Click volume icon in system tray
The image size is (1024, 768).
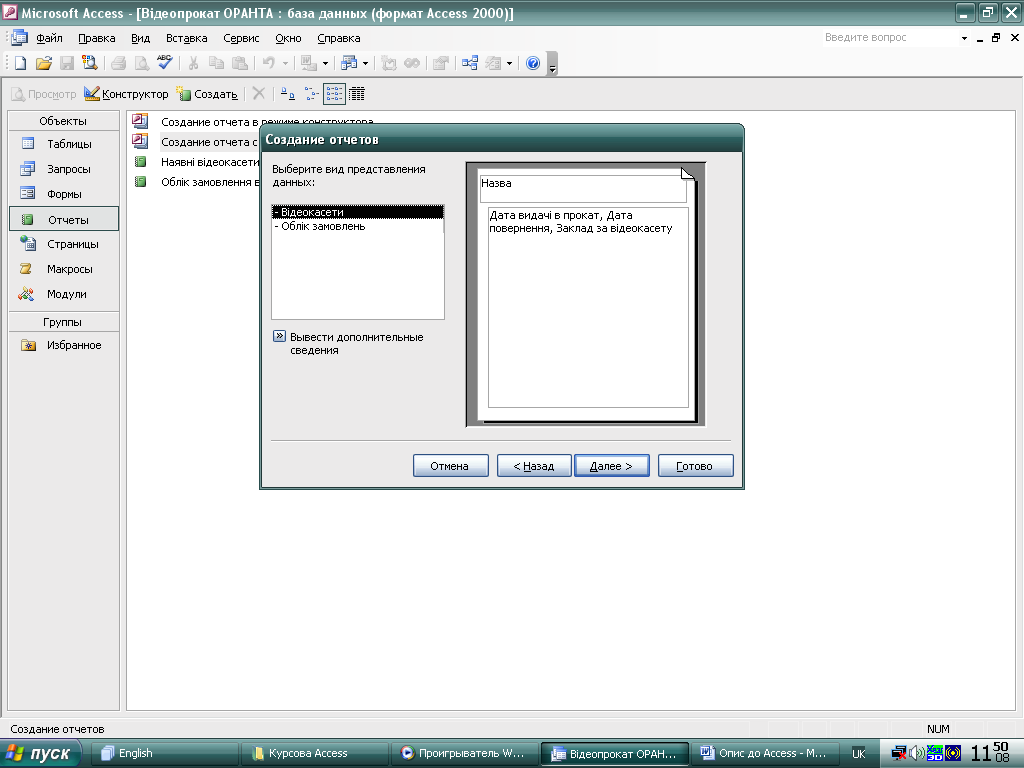(916, 754)
